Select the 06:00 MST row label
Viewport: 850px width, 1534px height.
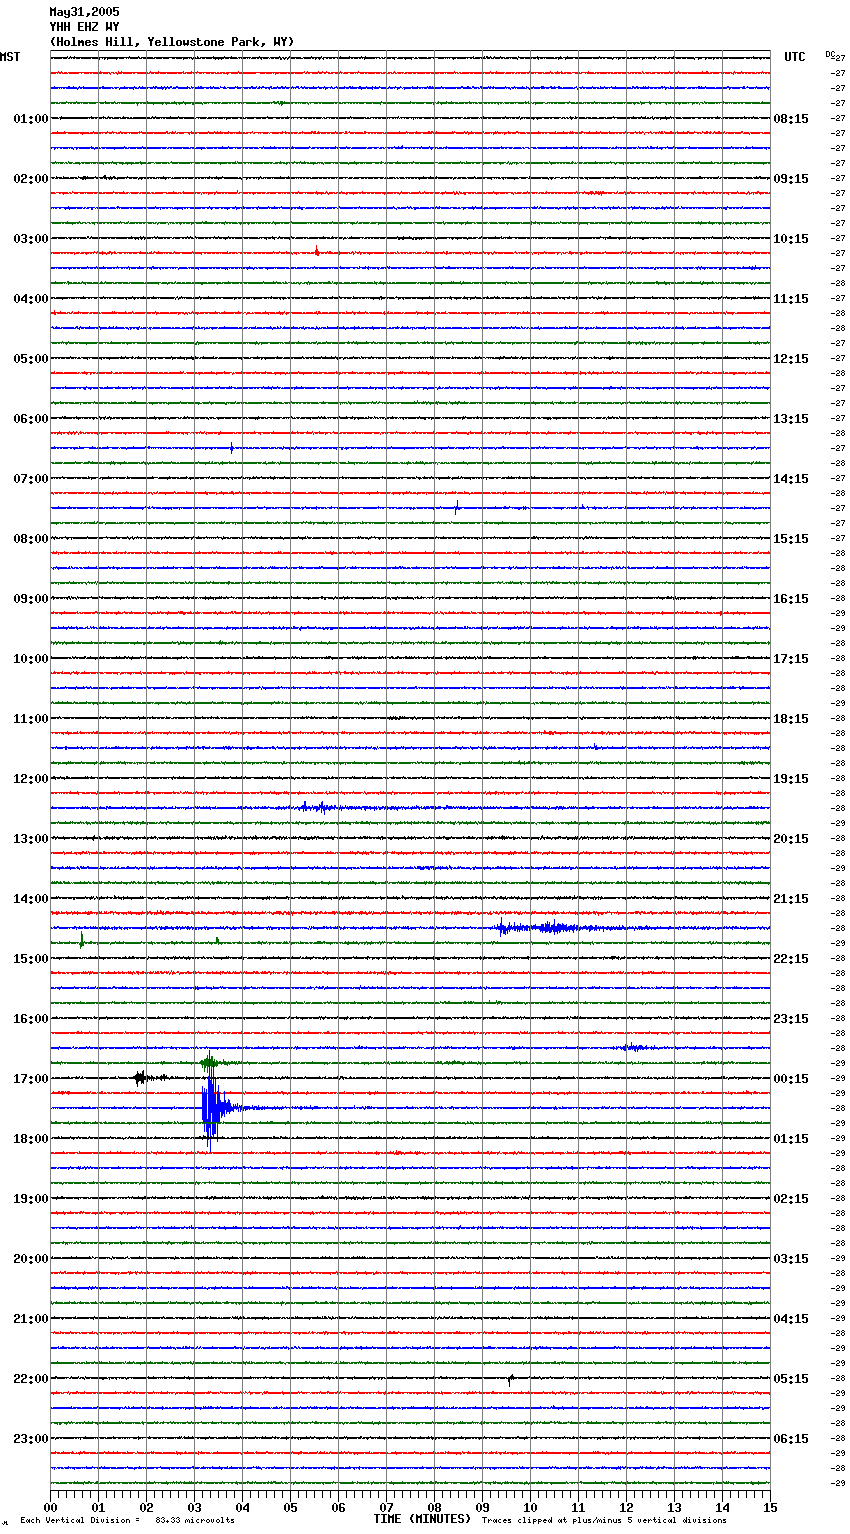31,419
